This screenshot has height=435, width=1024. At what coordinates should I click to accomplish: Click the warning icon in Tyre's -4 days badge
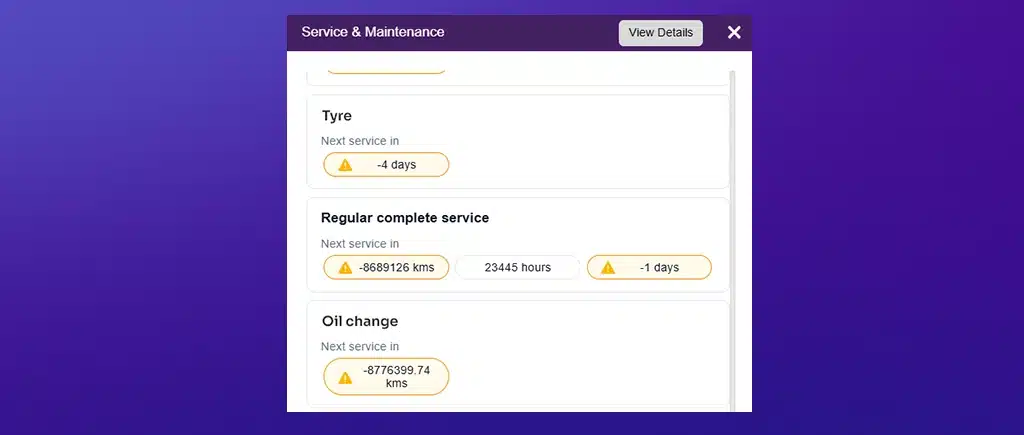pos(345,165)
